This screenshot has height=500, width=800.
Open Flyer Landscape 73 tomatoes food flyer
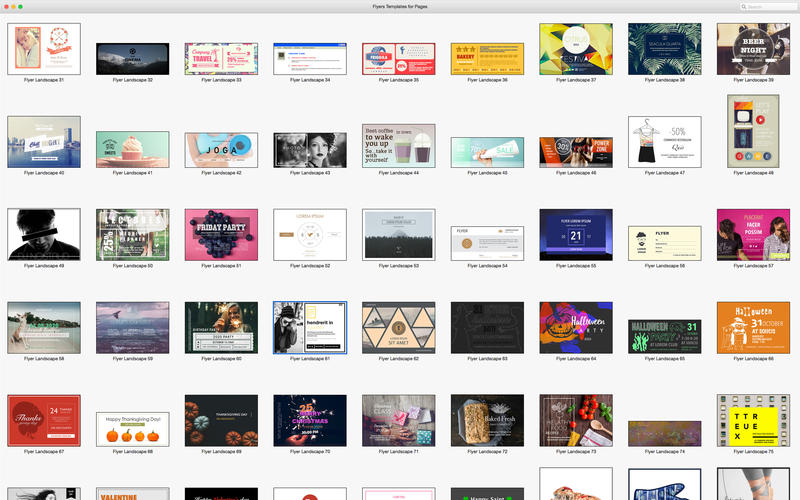pyautogui.click(x=576, y=420)
